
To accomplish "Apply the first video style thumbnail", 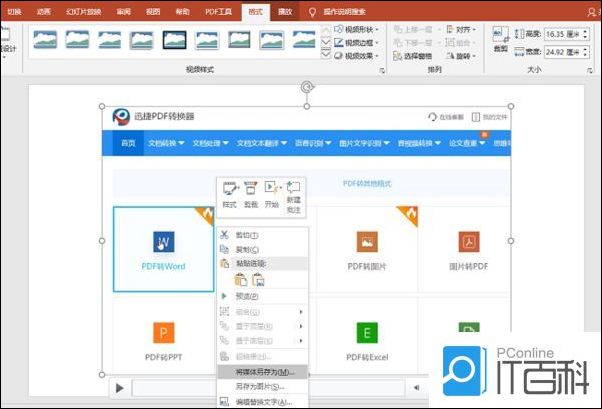I will point(45,40).
